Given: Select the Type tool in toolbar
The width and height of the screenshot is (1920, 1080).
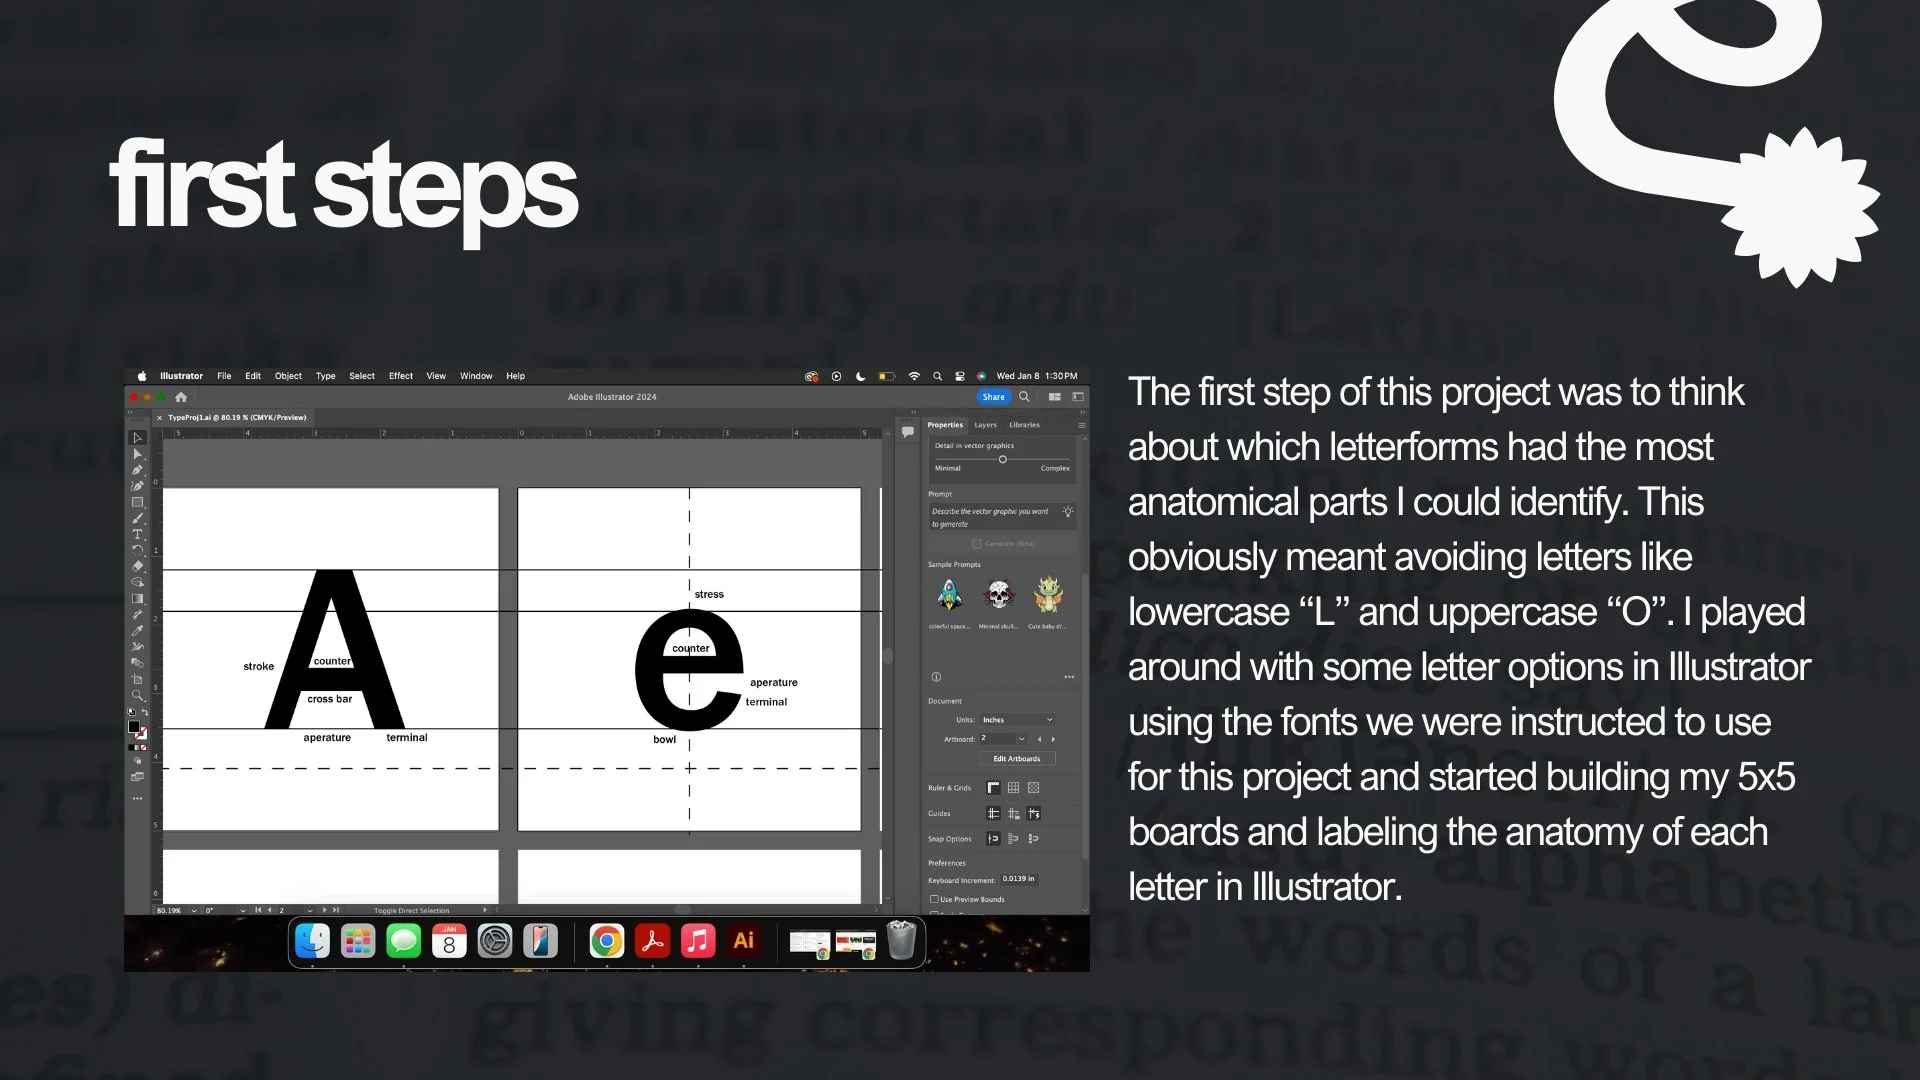Looking at the screenshot, I should [x=137, y=534].
